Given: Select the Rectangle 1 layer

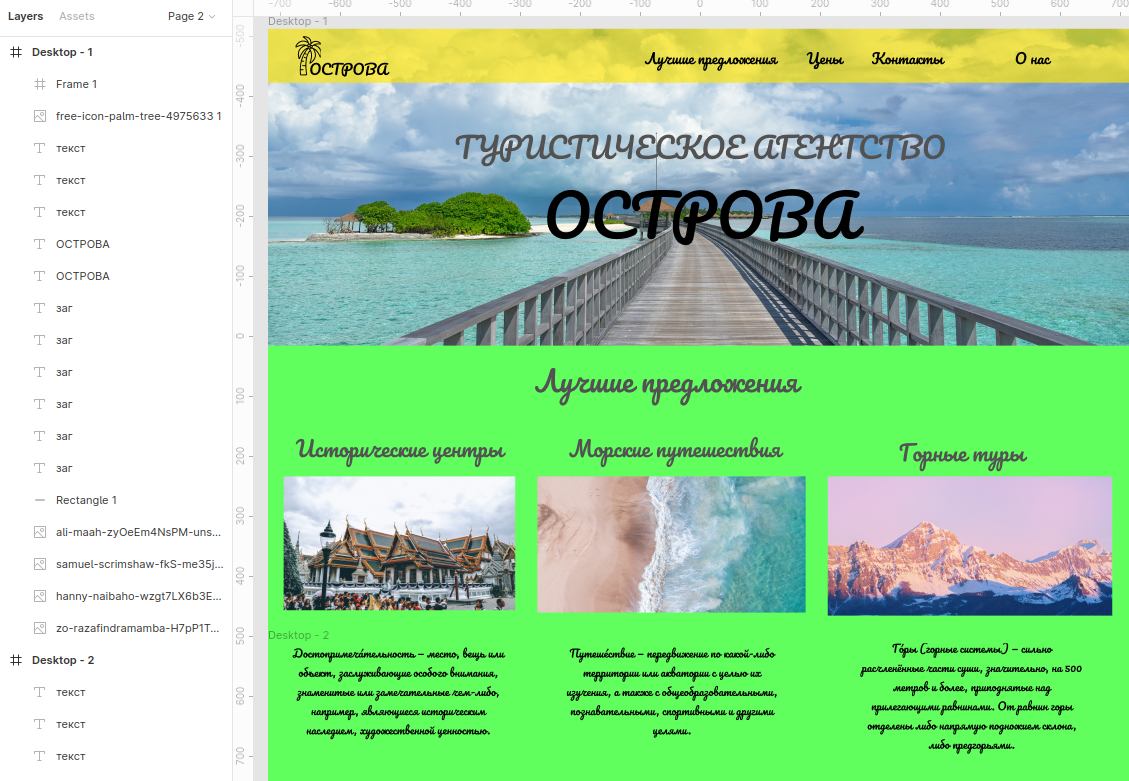Looking at the screenshot, I should (116, 500).
